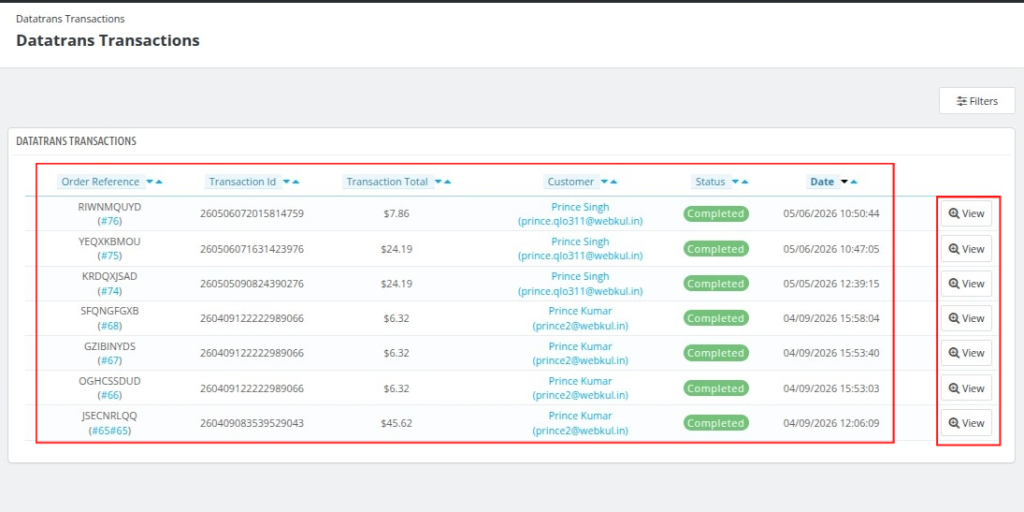Open Prince Kumar customer link for SFQNGFGXB
The width and height of the screenshot is (1024, 512).
point(580,318)
